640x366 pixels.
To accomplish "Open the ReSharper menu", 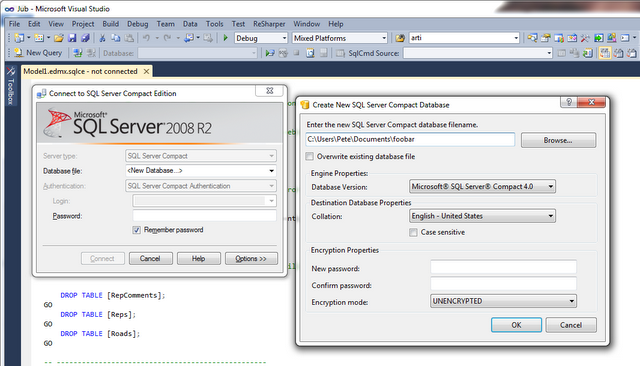I will tap(269, 24).
